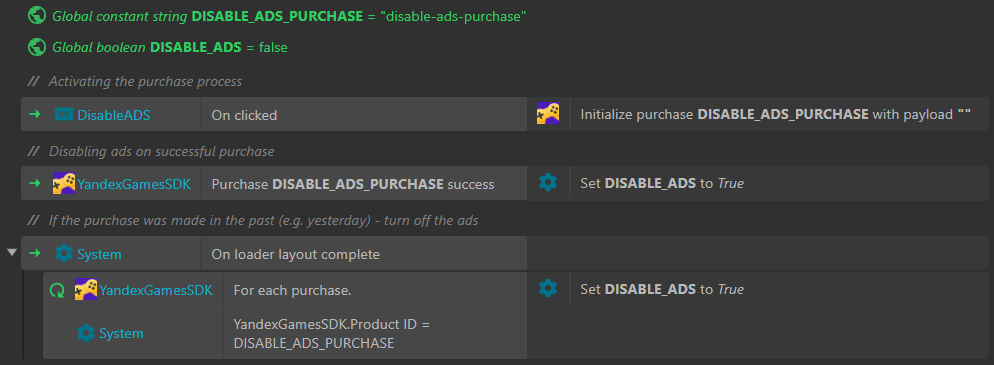994x365 pixels.
Task: Click YandexGamesSDK icon in For each purchase row
Action: pos(86,290)
